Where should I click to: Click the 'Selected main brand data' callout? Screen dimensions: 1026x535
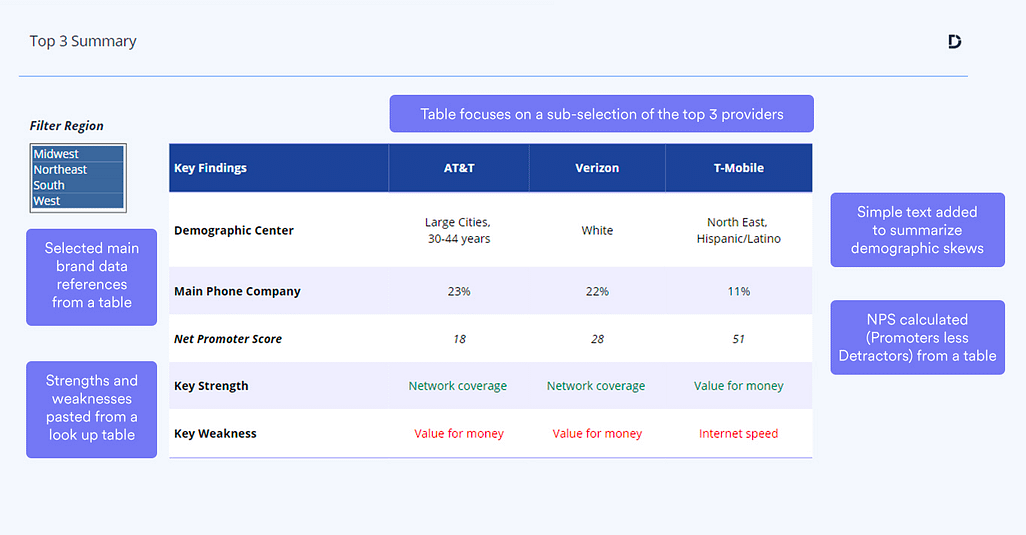point(91,275)
